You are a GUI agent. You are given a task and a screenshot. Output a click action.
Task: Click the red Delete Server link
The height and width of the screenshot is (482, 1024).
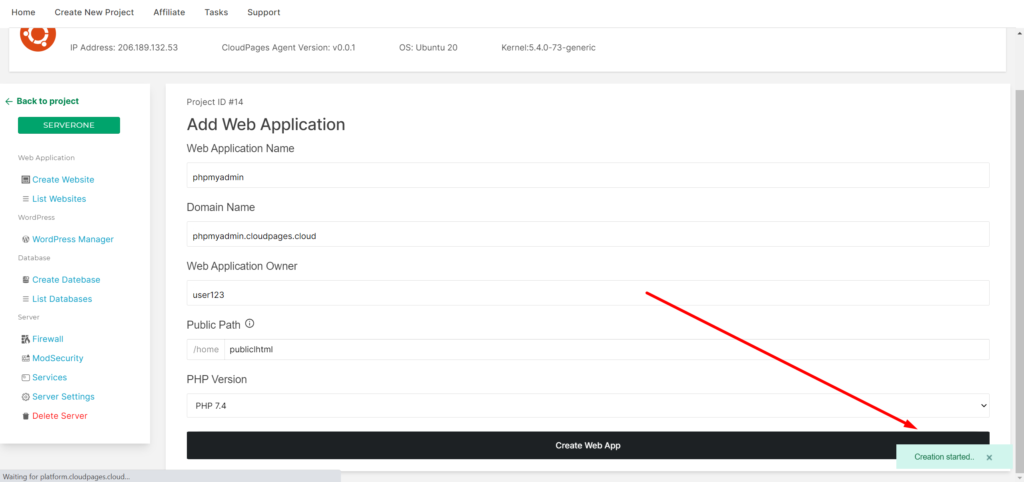[60, 416]
